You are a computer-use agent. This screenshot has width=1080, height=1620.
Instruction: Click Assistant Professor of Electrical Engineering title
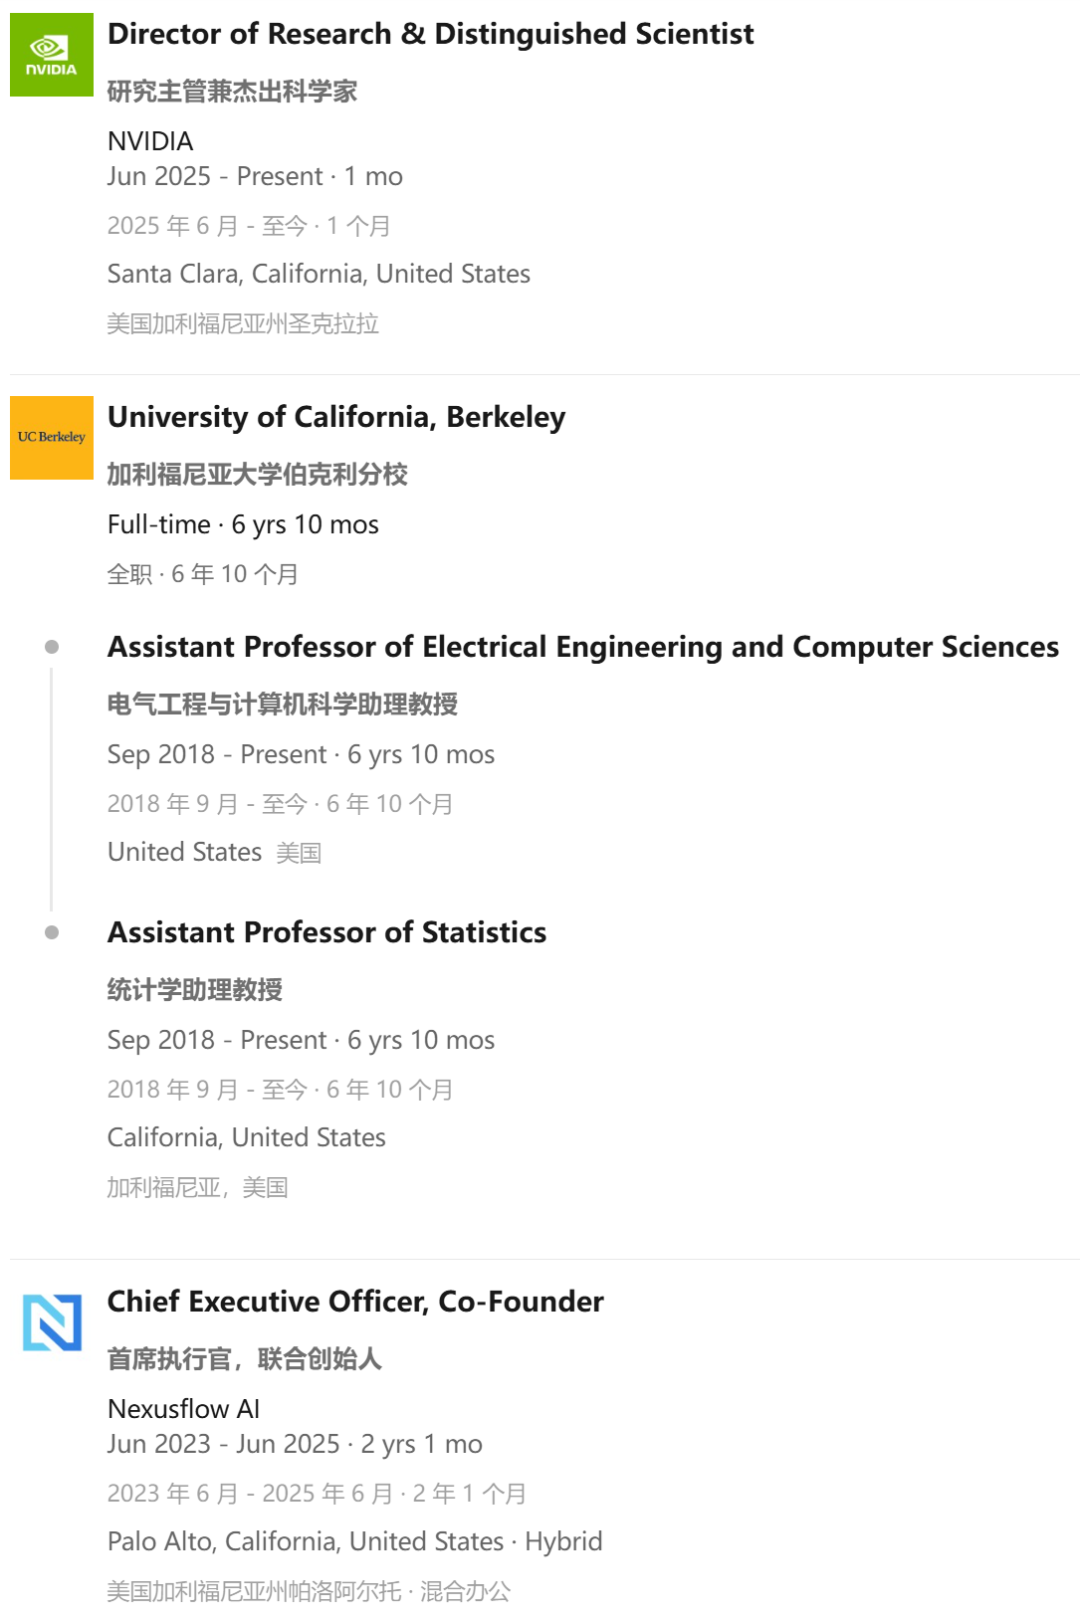[583, 647]
